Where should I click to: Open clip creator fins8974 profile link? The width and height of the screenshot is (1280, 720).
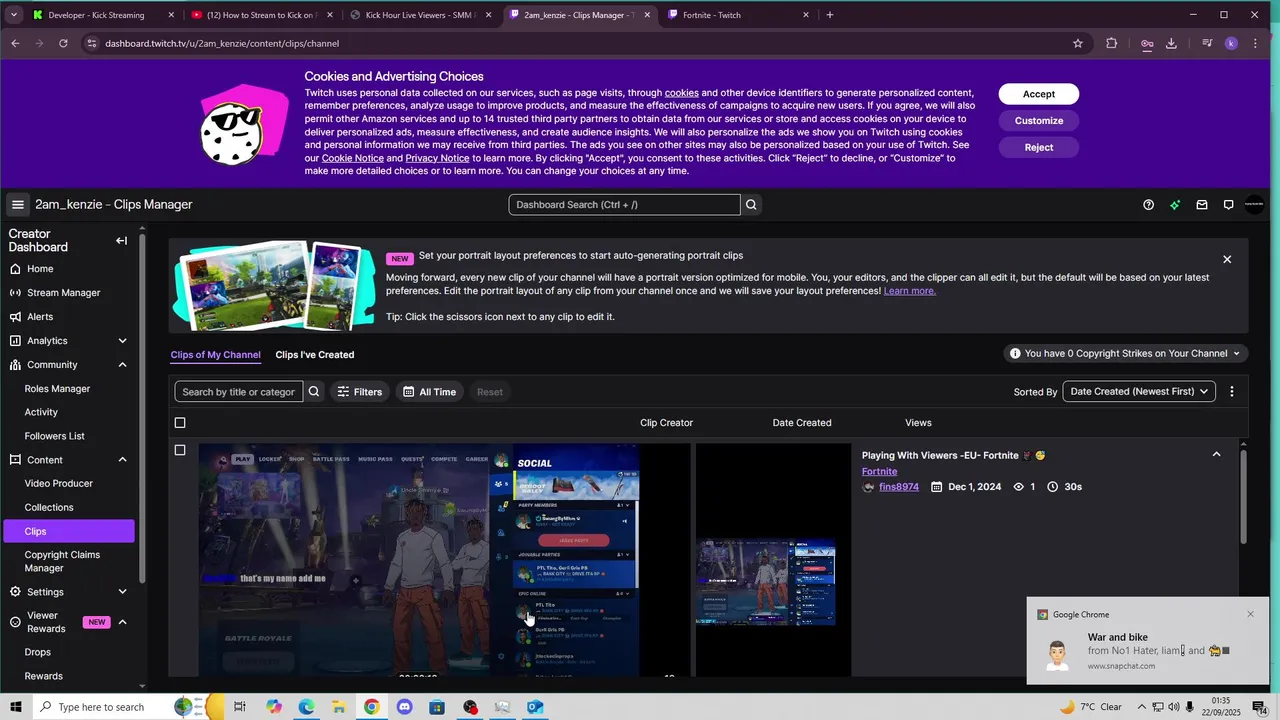click(899, 487)
